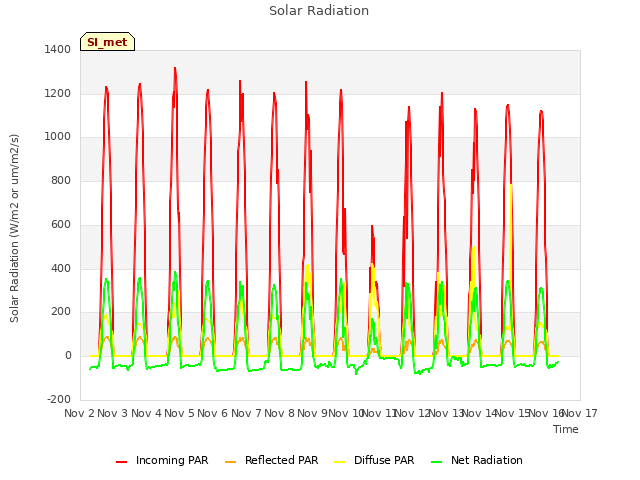This screenshot has height=480, width=640.
Task: Click the y-axis value 0
Action: [68, 356]
